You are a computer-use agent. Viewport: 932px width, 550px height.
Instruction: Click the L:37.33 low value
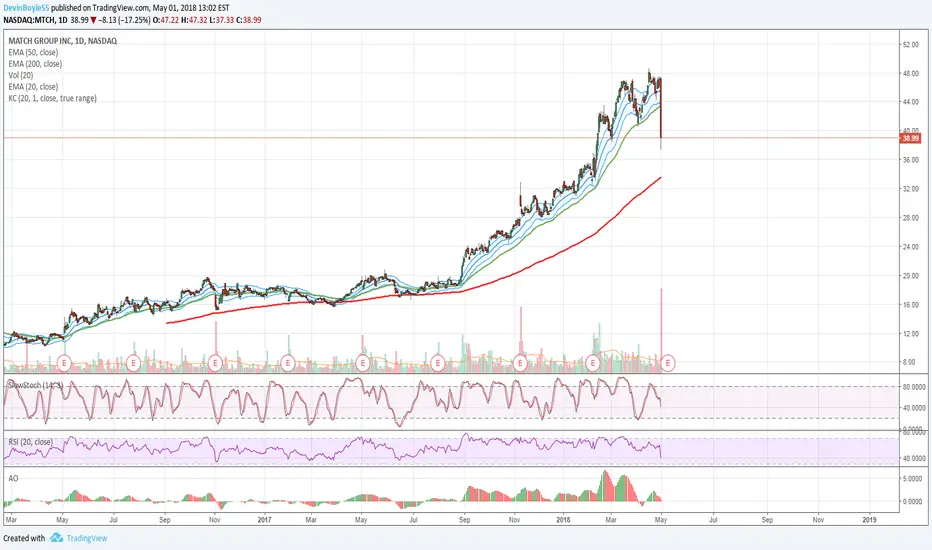tap(222, 20)
